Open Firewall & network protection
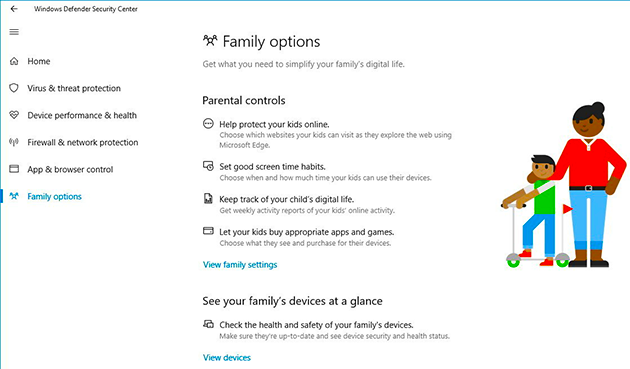 coord(83,142)
